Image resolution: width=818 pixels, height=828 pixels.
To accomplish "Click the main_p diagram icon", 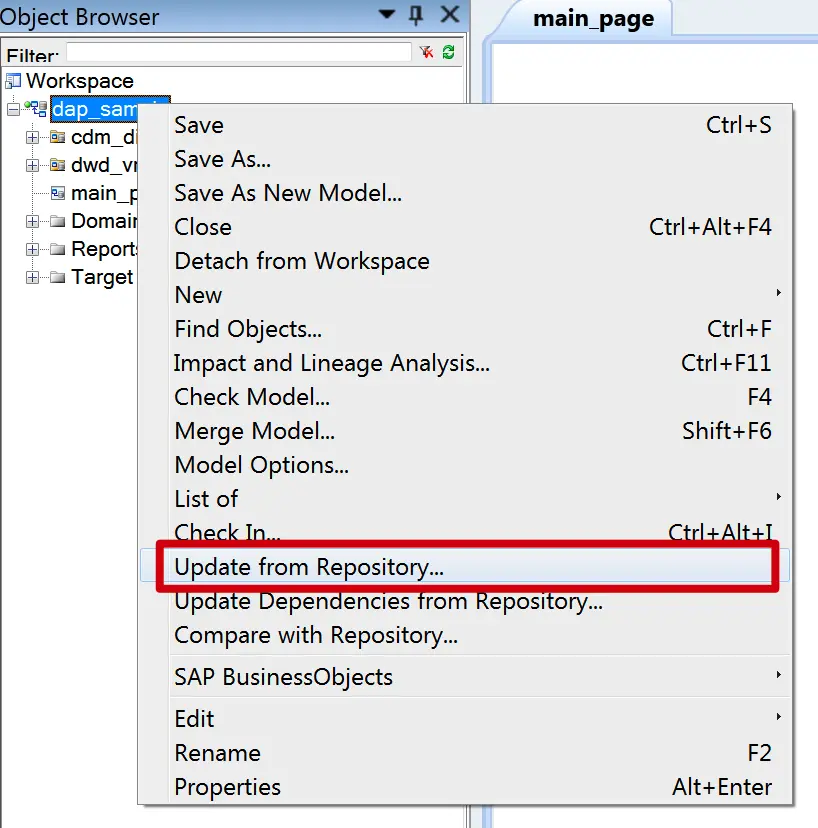I will coord(58,193).
